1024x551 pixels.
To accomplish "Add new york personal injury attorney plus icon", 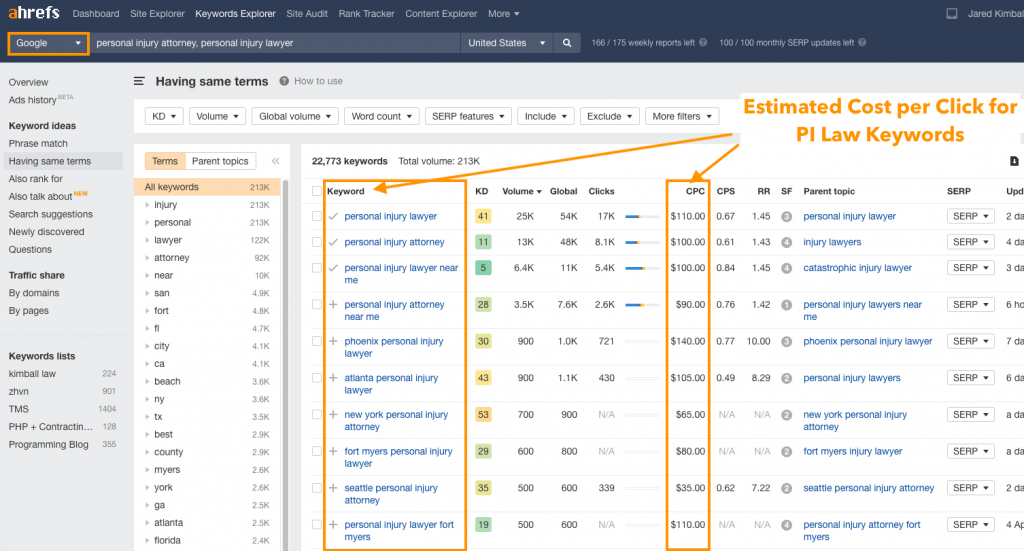I will (x=333, y=414).
